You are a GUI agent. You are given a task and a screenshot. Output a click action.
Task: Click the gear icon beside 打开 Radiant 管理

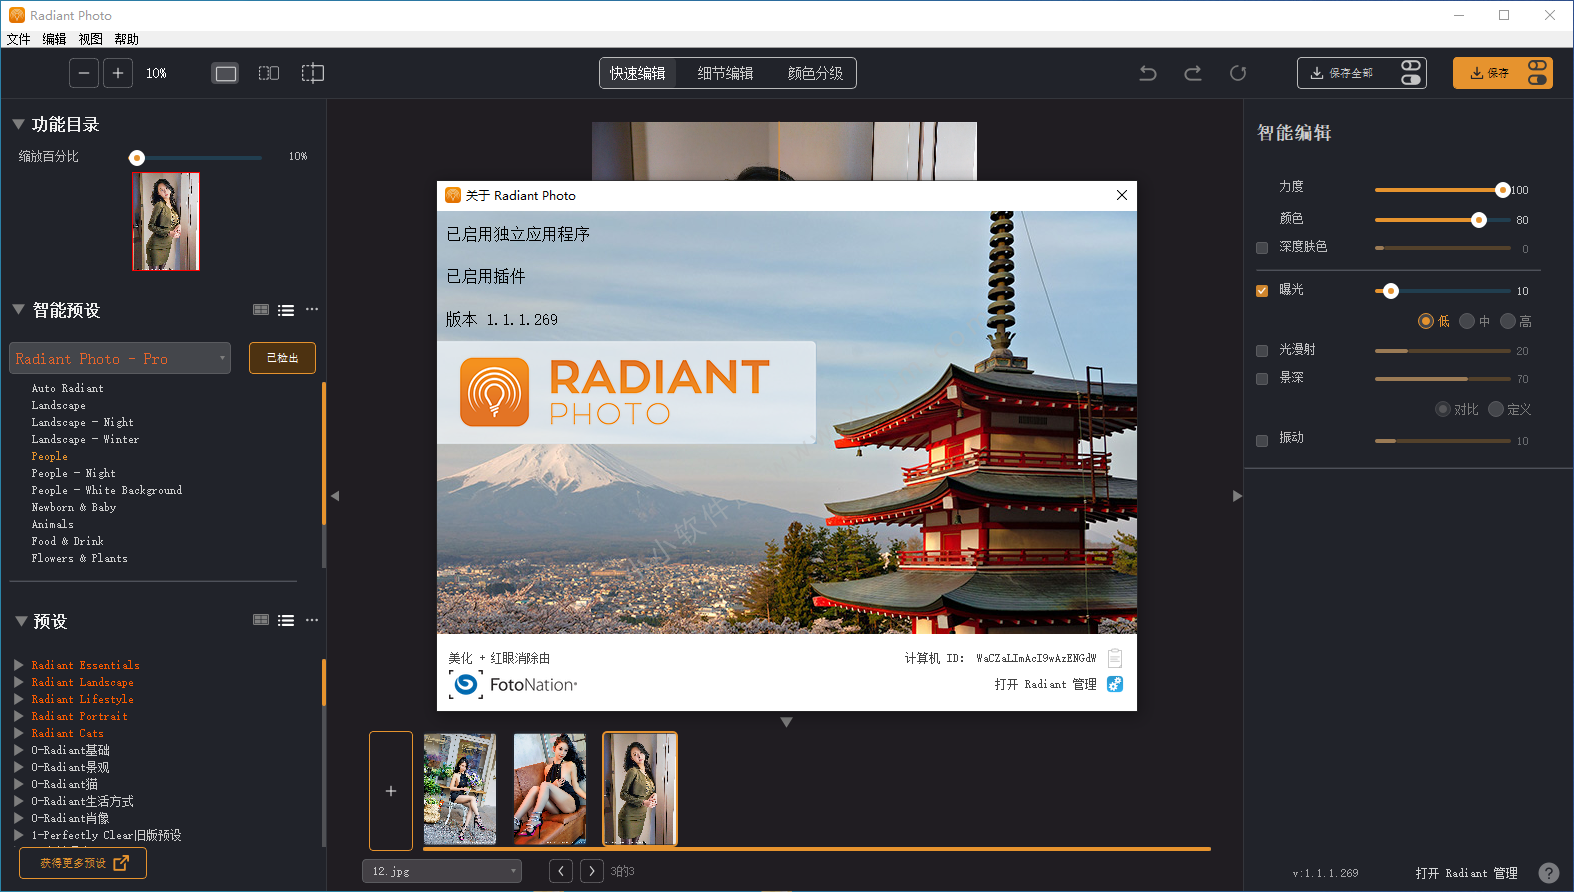tap(1115, 684)
